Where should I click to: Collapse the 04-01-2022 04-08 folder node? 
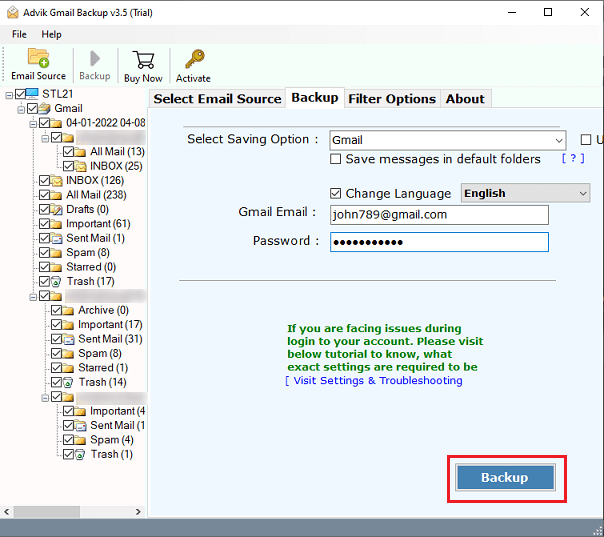coord(33,124)
